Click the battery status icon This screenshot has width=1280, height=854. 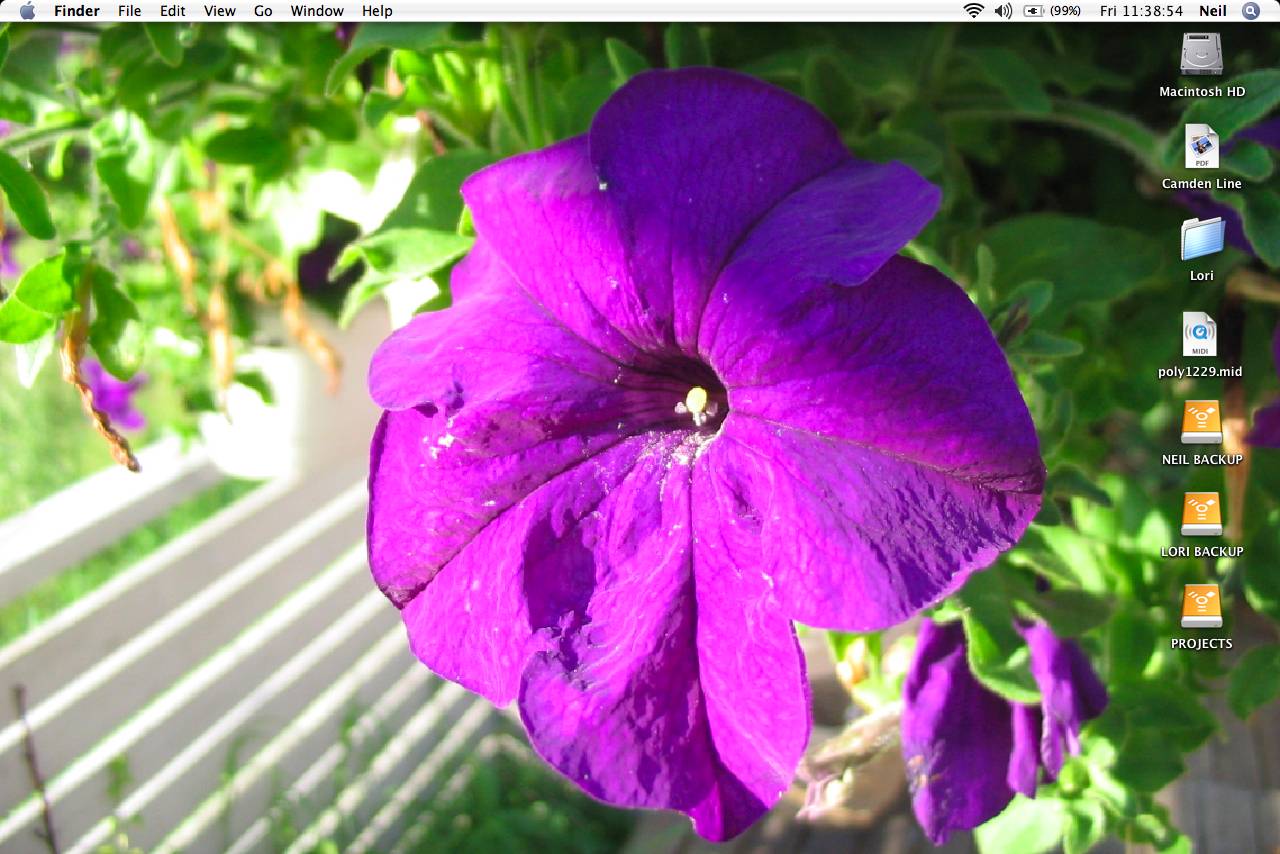(1034, 11)
